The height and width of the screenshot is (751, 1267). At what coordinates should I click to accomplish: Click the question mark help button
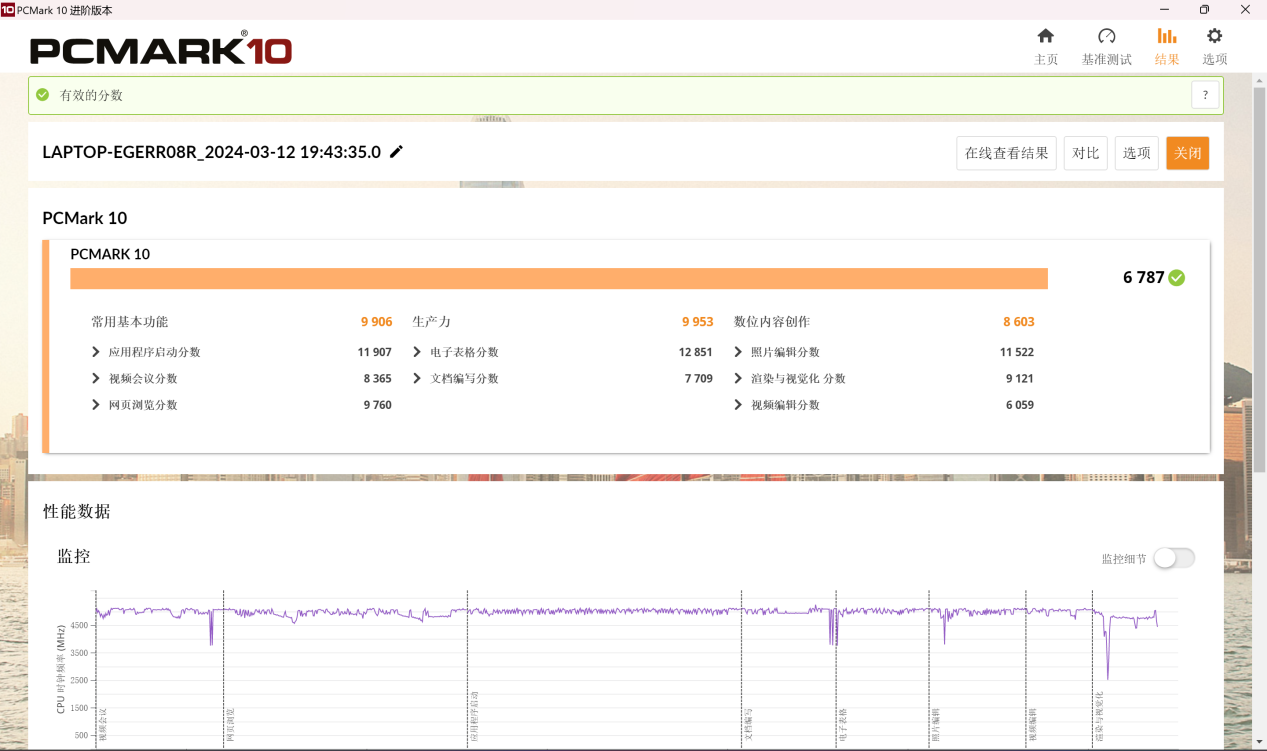1205,95
